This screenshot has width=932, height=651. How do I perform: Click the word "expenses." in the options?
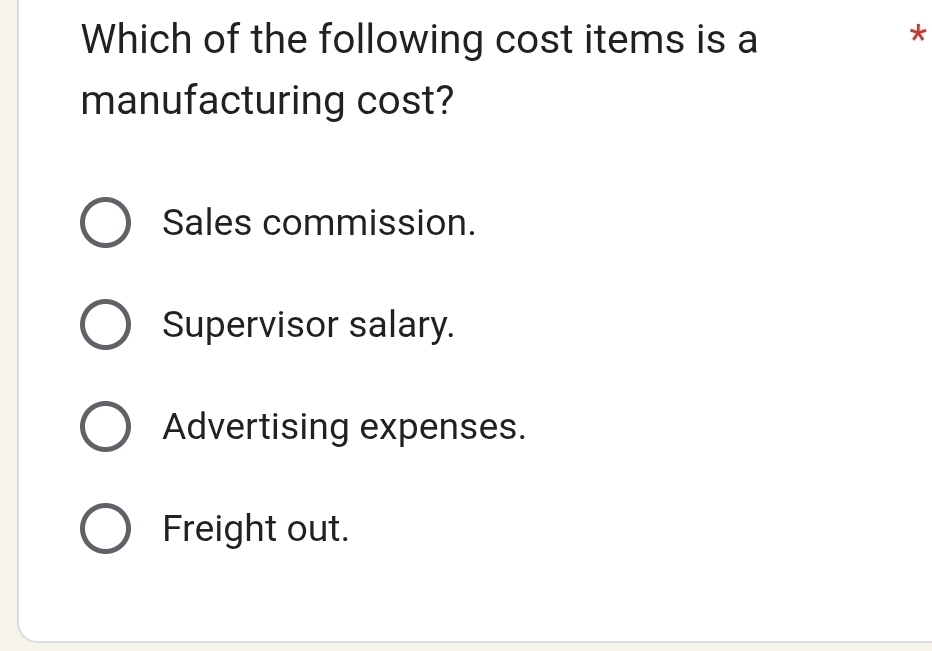(x=442, y=427)
